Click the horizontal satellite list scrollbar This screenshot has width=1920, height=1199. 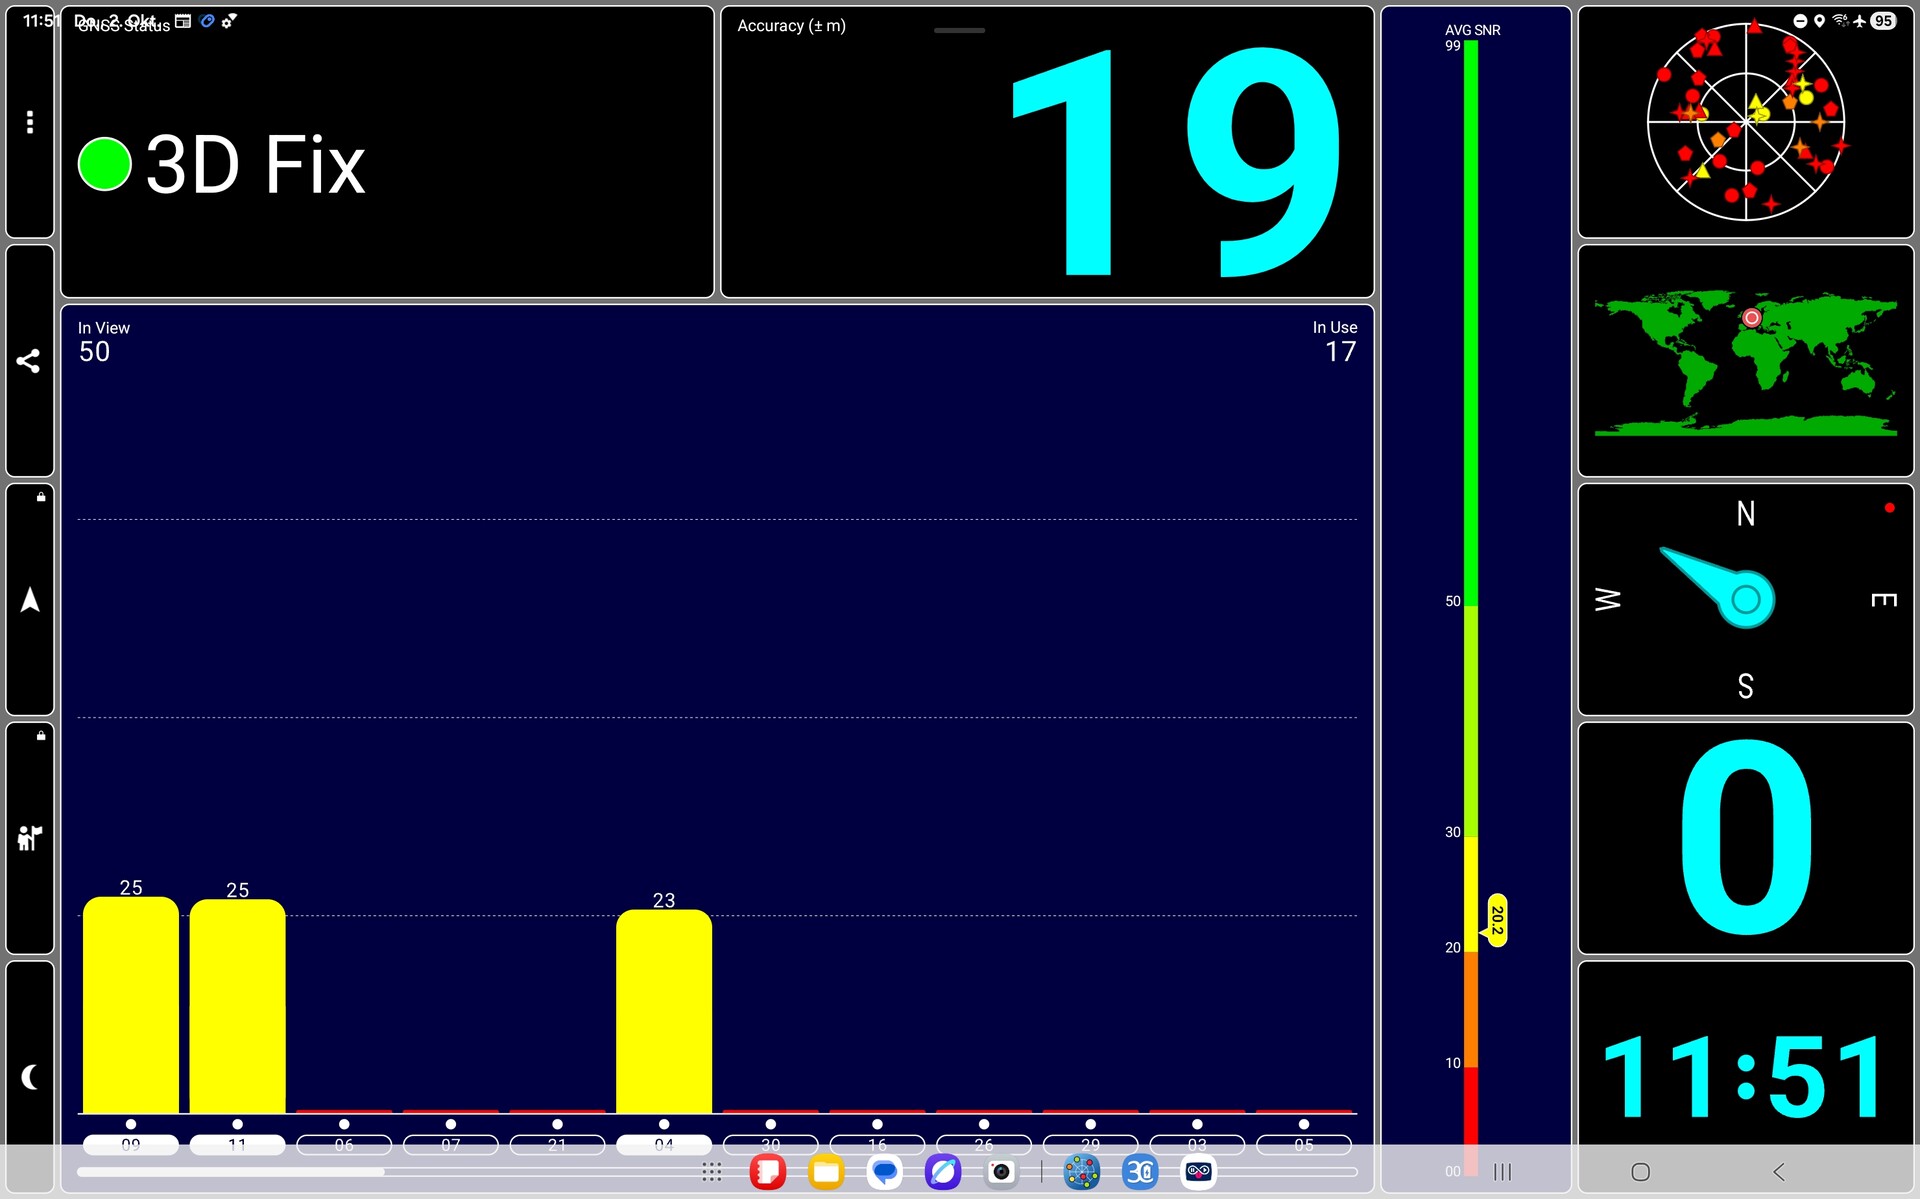(x=231, y=1172)
